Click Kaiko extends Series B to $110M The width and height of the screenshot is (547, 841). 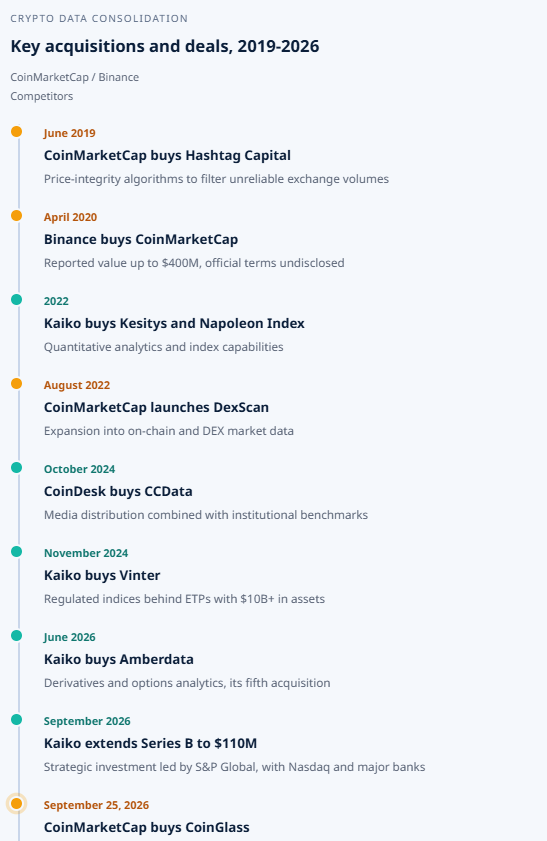(151, 743)
